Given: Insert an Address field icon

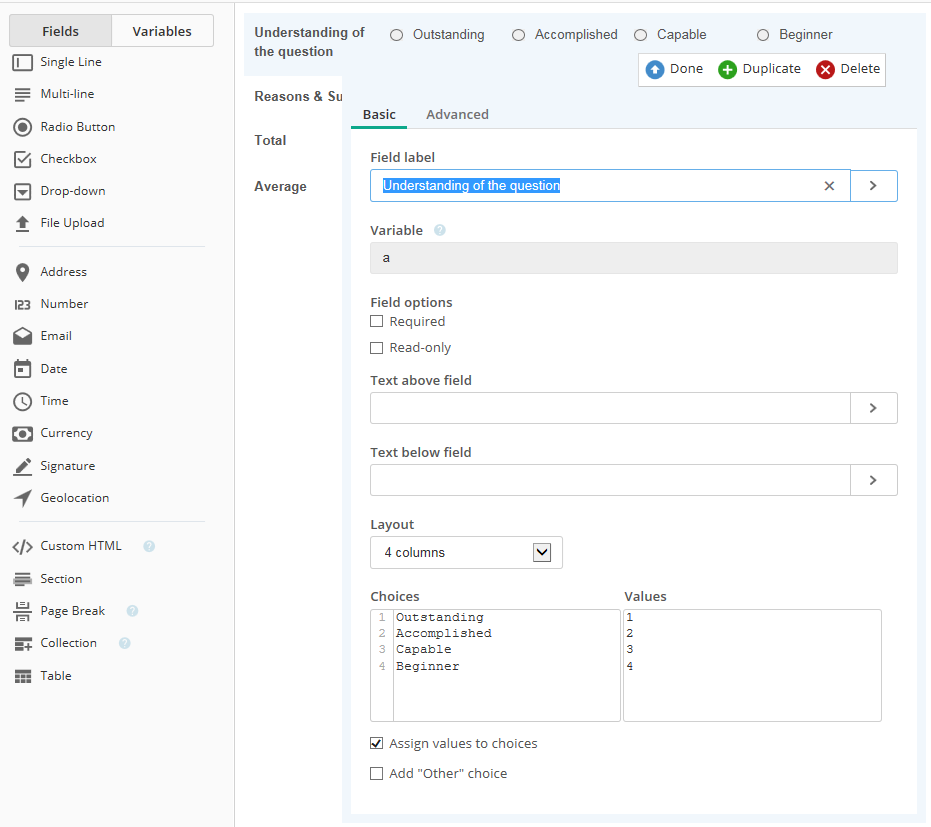Looking at the screenshot, I should tap(23, 273).
